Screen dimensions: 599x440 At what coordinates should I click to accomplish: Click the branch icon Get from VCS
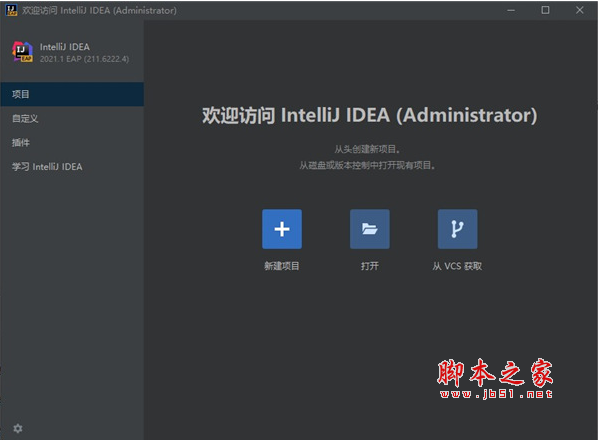[x=457, y=229]
